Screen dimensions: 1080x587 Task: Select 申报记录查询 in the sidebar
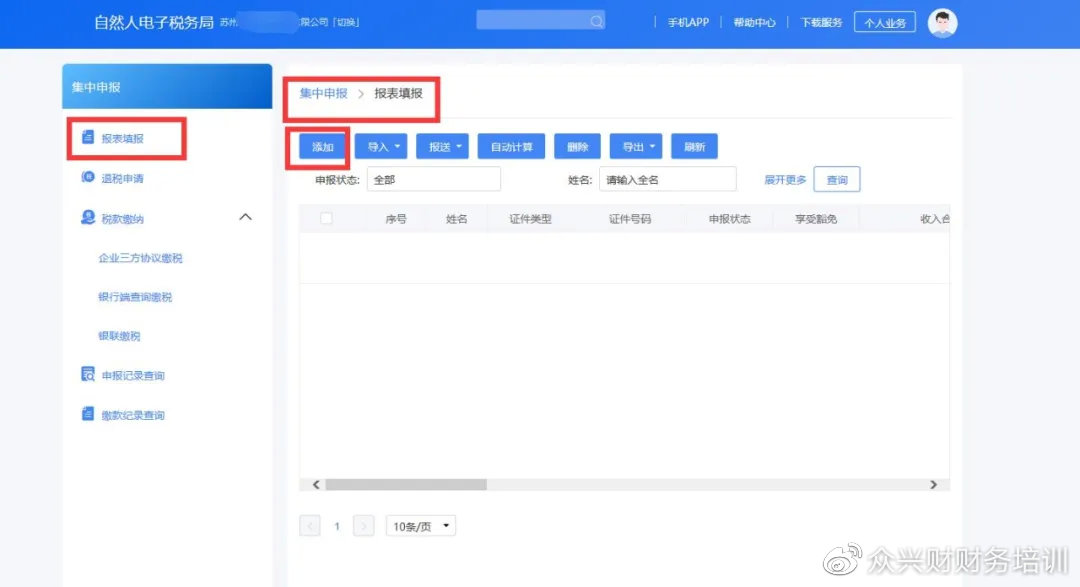pyautogui.click(x=133, y=375)
